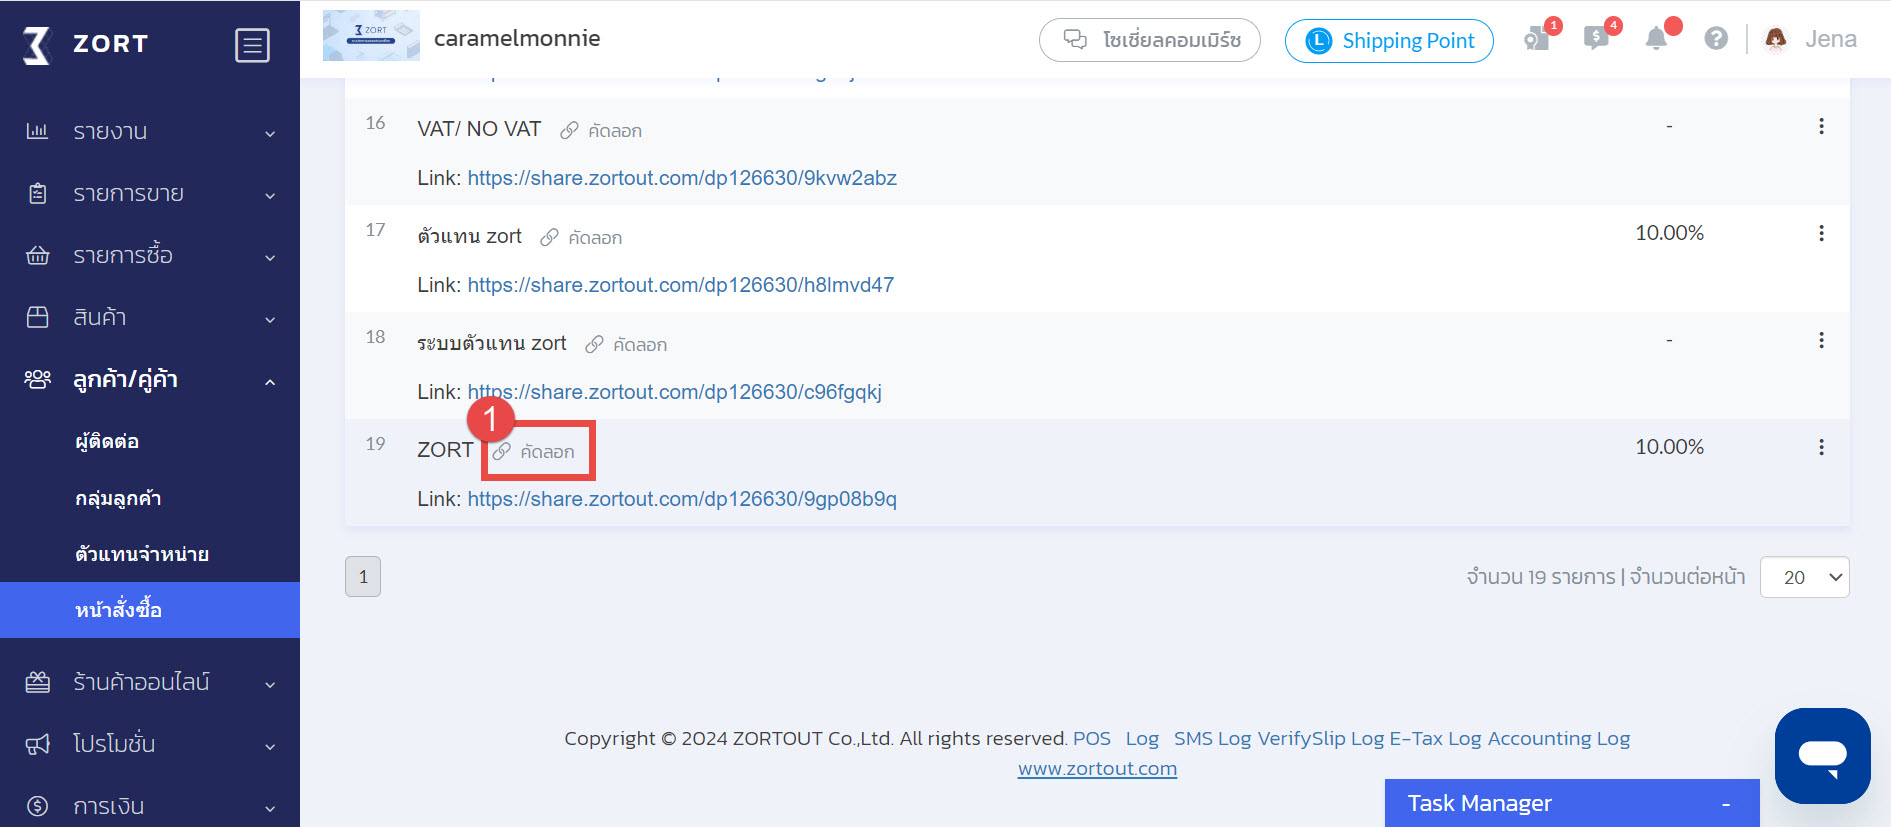This screenshot has width=1891, height=827.
Task: Expand the ร้านค้าออนไลน์ menu
Action: click(x=150, y=682)
